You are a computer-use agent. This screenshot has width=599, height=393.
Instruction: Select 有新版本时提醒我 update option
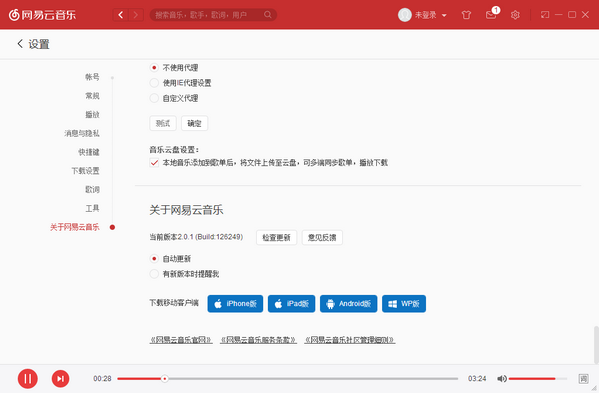(154, 274)
